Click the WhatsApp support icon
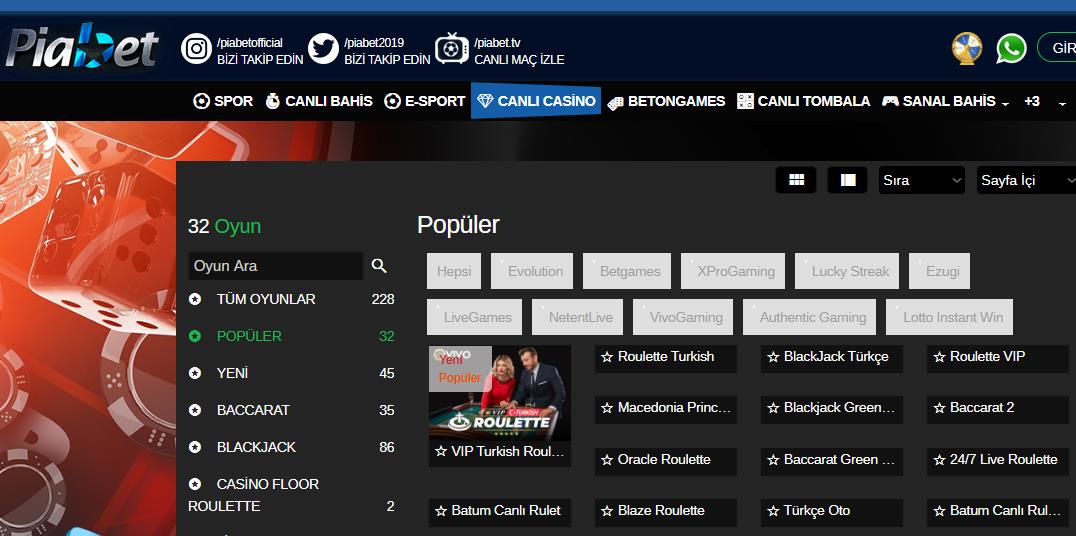Image resolution: width=1076 pixels, height=536 pixels. [x=1011, y=49]
